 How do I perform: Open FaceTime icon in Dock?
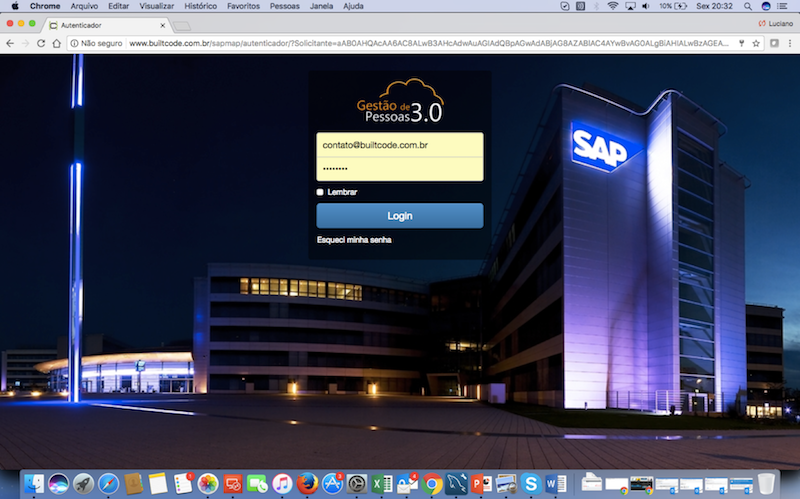pyautogui.click(x=258, y=484)
